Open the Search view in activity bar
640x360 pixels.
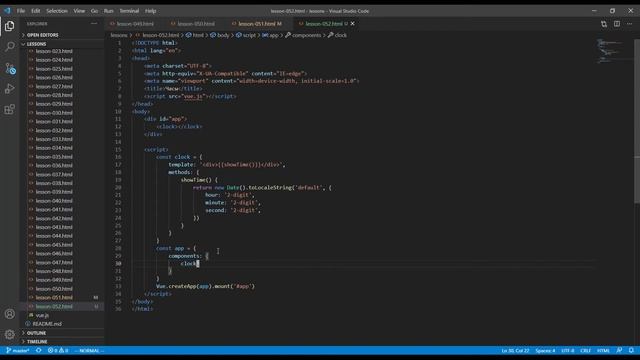tap(9, 47)
